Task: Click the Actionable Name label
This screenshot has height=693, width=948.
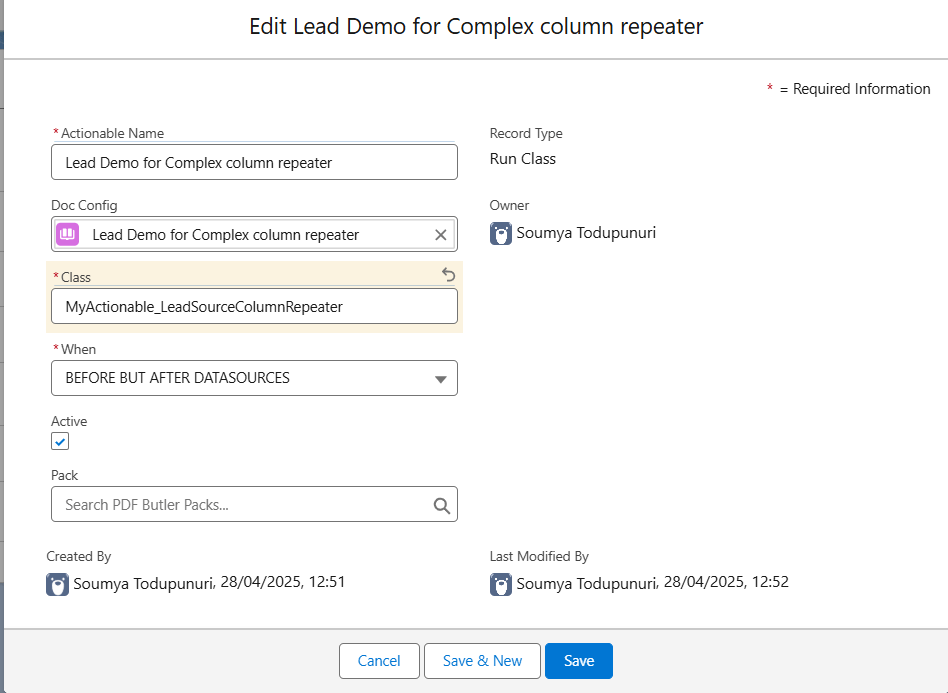Action: [x=112, y=133]
